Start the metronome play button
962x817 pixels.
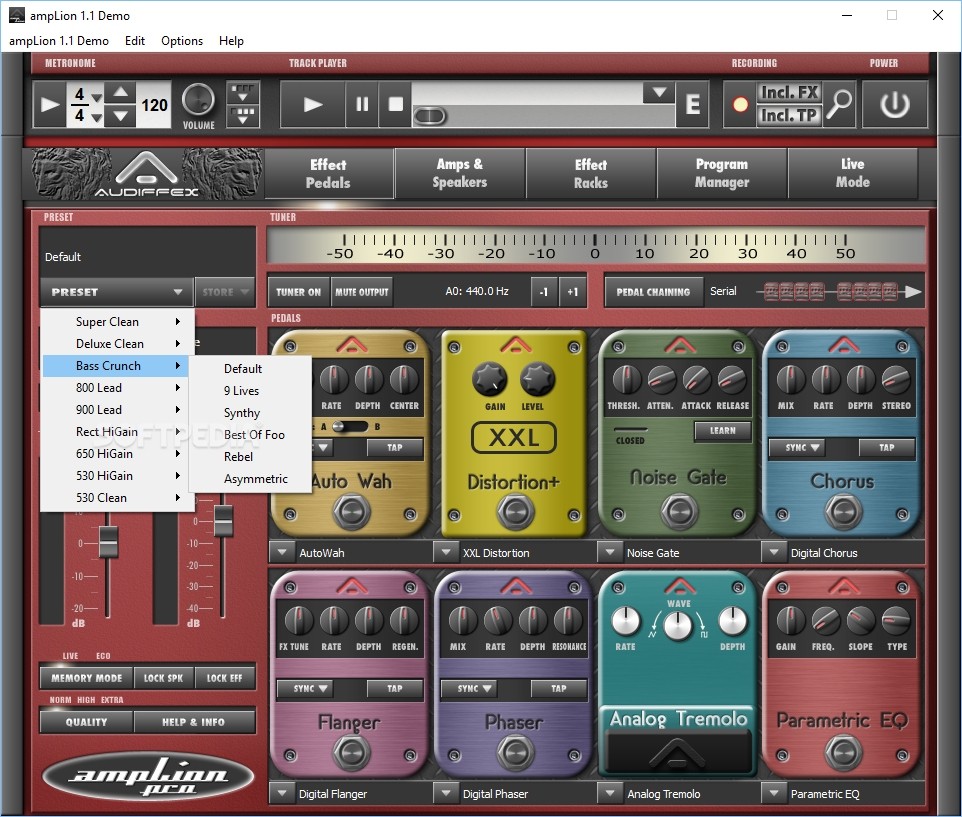pyautogui.click(x=50, y=105)
